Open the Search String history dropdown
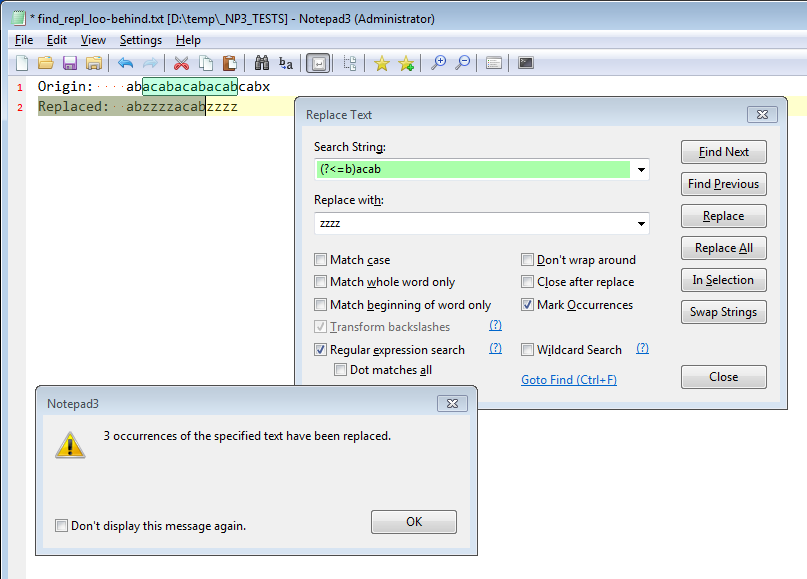807x579 pixels. point(640,169)
